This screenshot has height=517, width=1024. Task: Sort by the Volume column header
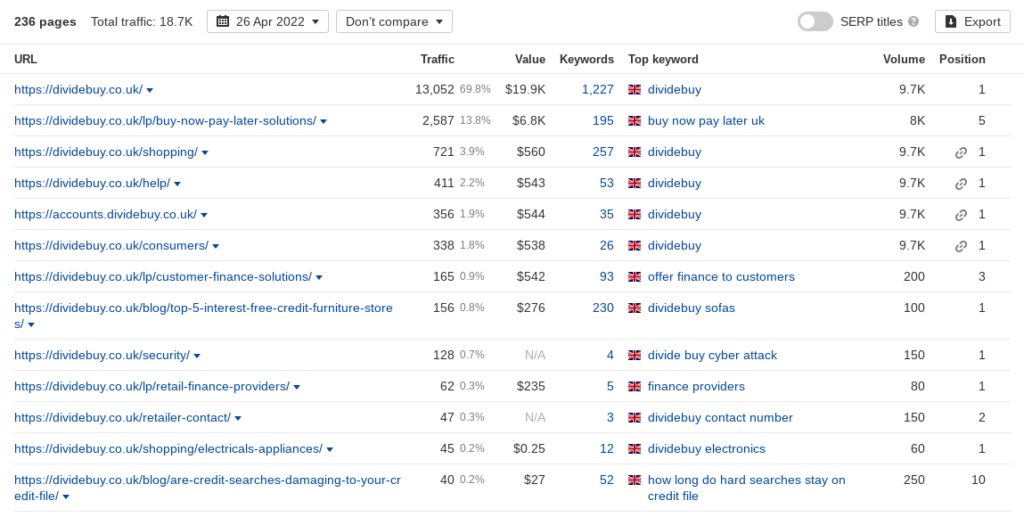(904, 59)
